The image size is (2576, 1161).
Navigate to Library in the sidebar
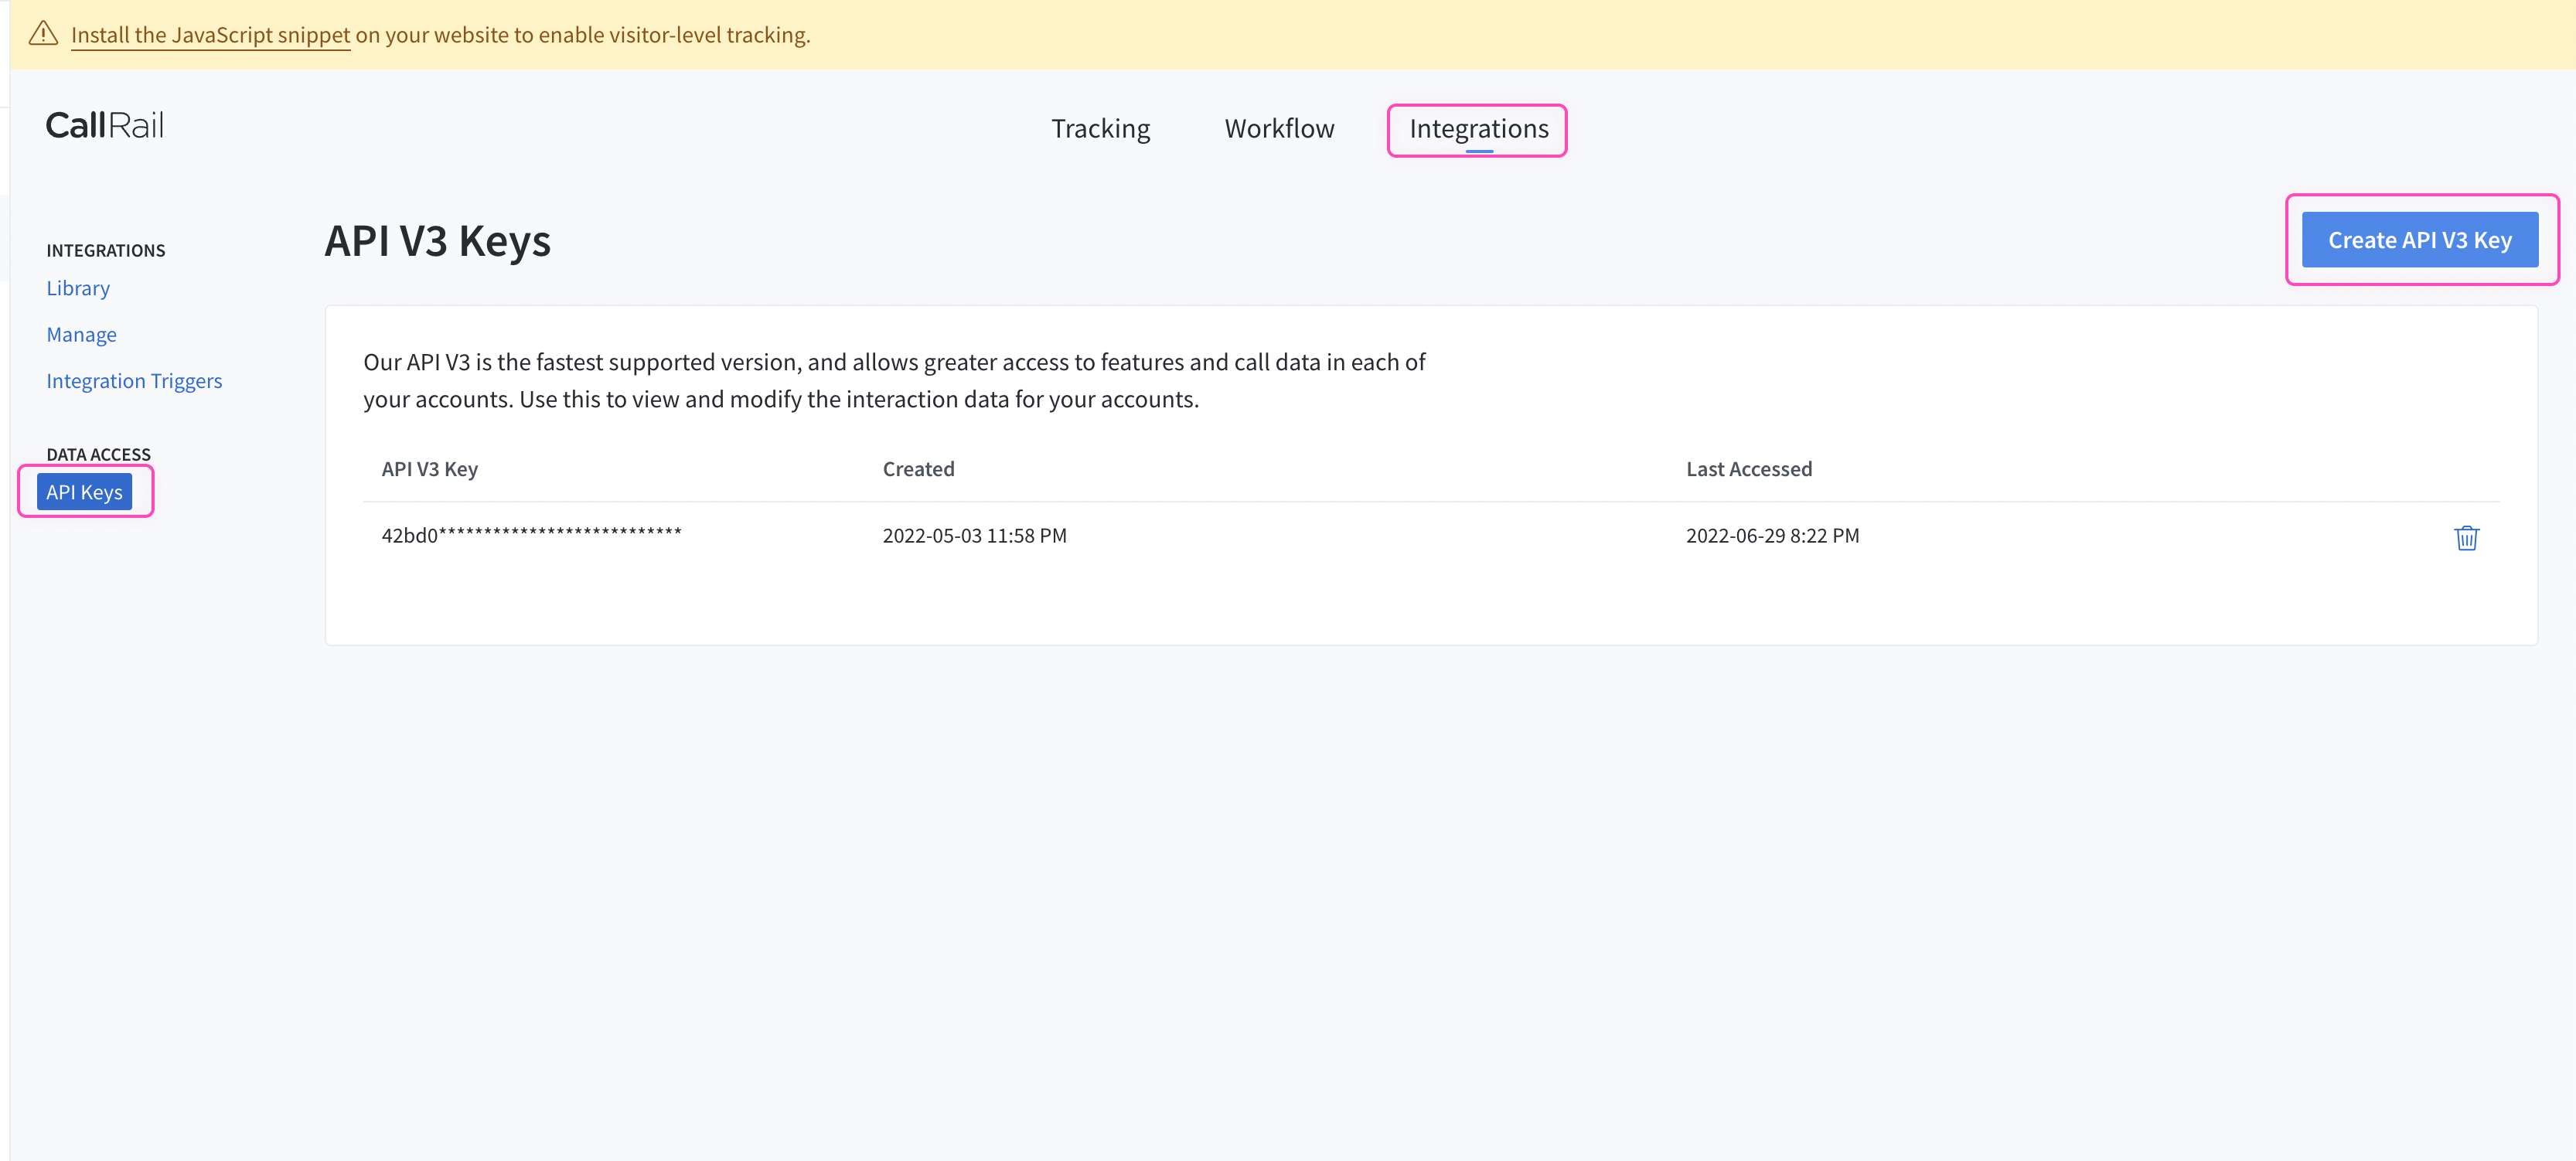[78, 288]
